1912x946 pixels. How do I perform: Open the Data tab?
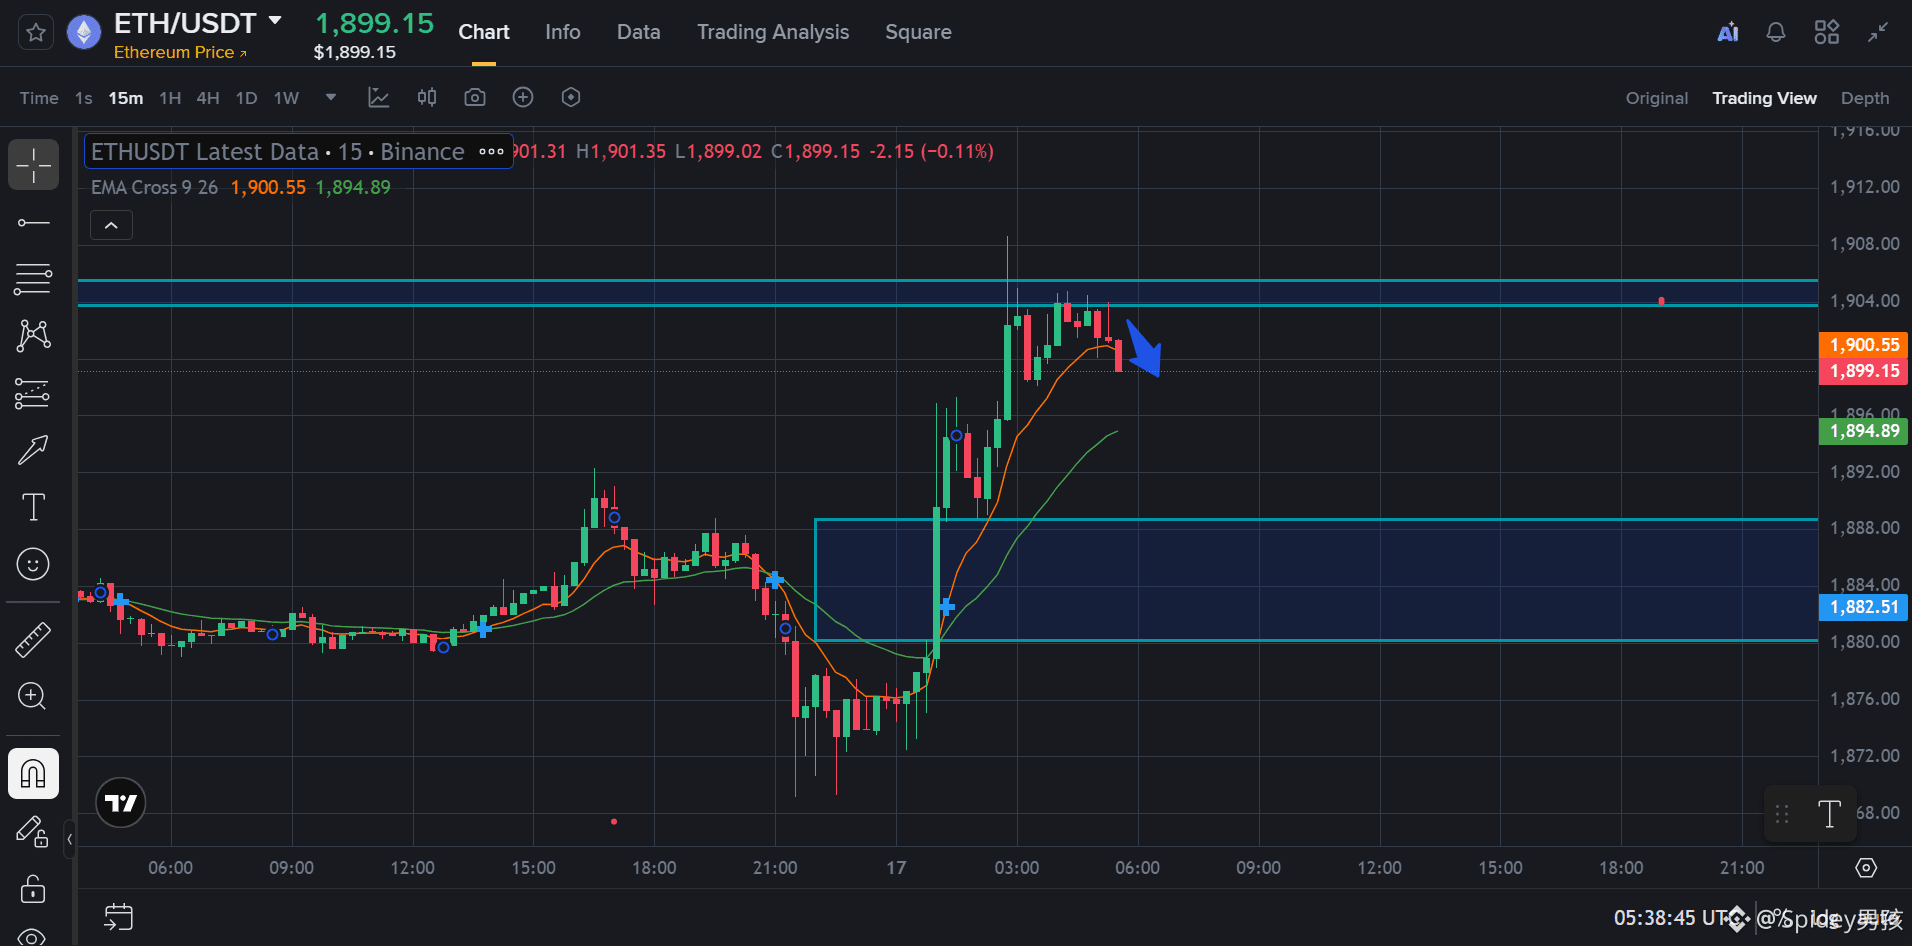[639, 32]
